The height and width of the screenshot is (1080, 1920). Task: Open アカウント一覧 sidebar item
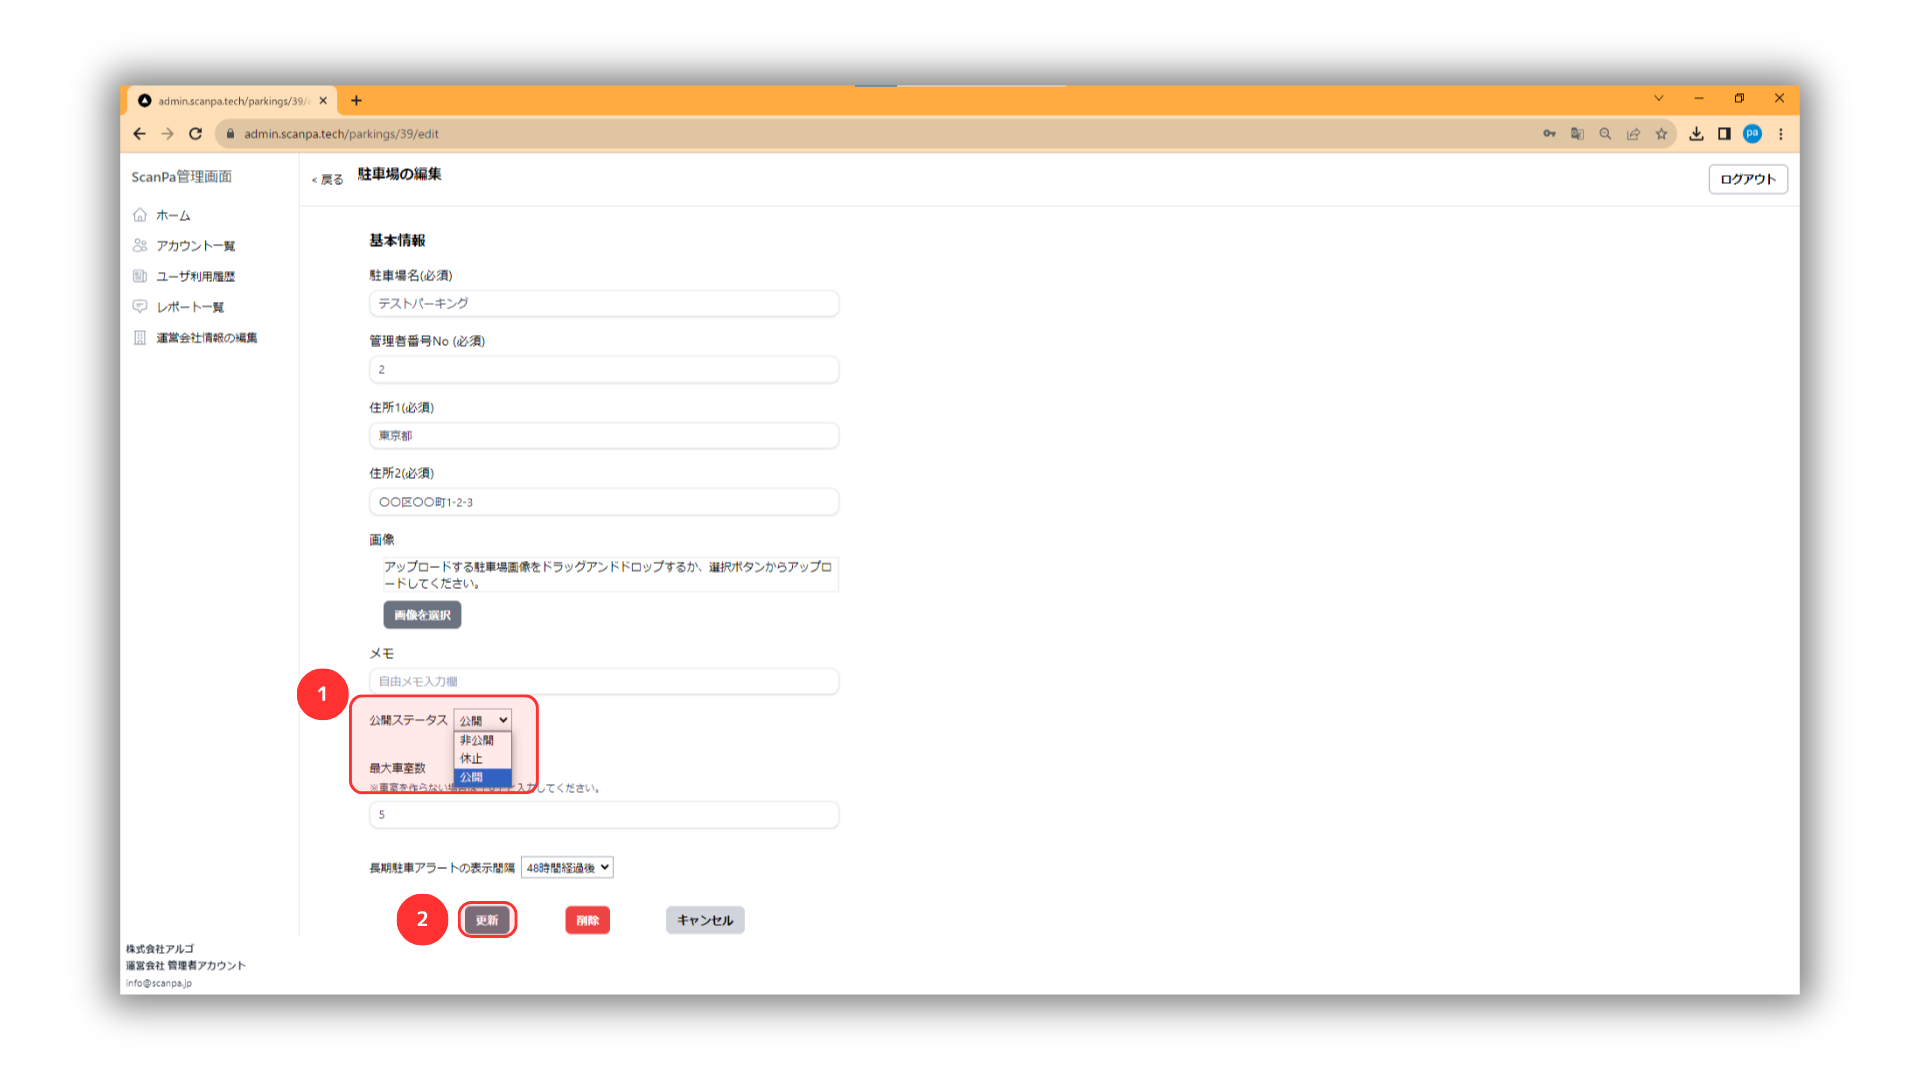(x=195, y=246)
